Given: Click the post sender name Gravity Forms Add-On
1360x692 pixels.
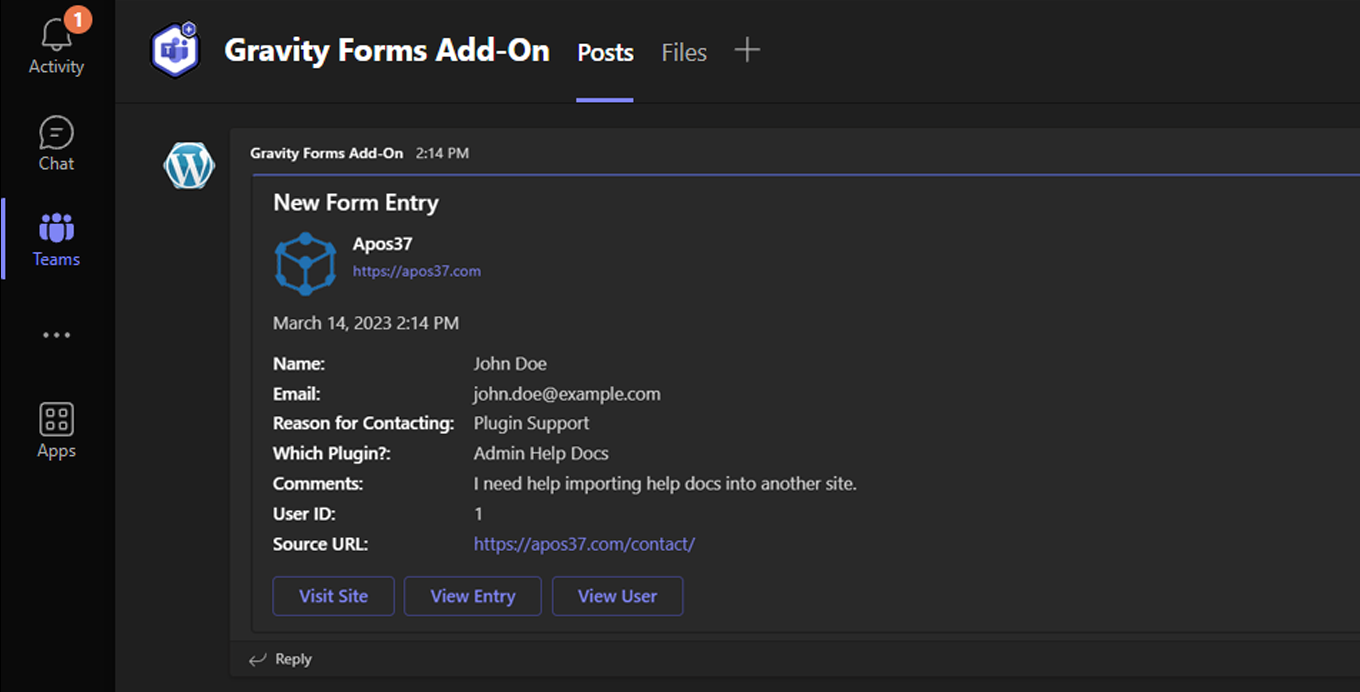Looking at the screenshot, I should click(326, 153).
